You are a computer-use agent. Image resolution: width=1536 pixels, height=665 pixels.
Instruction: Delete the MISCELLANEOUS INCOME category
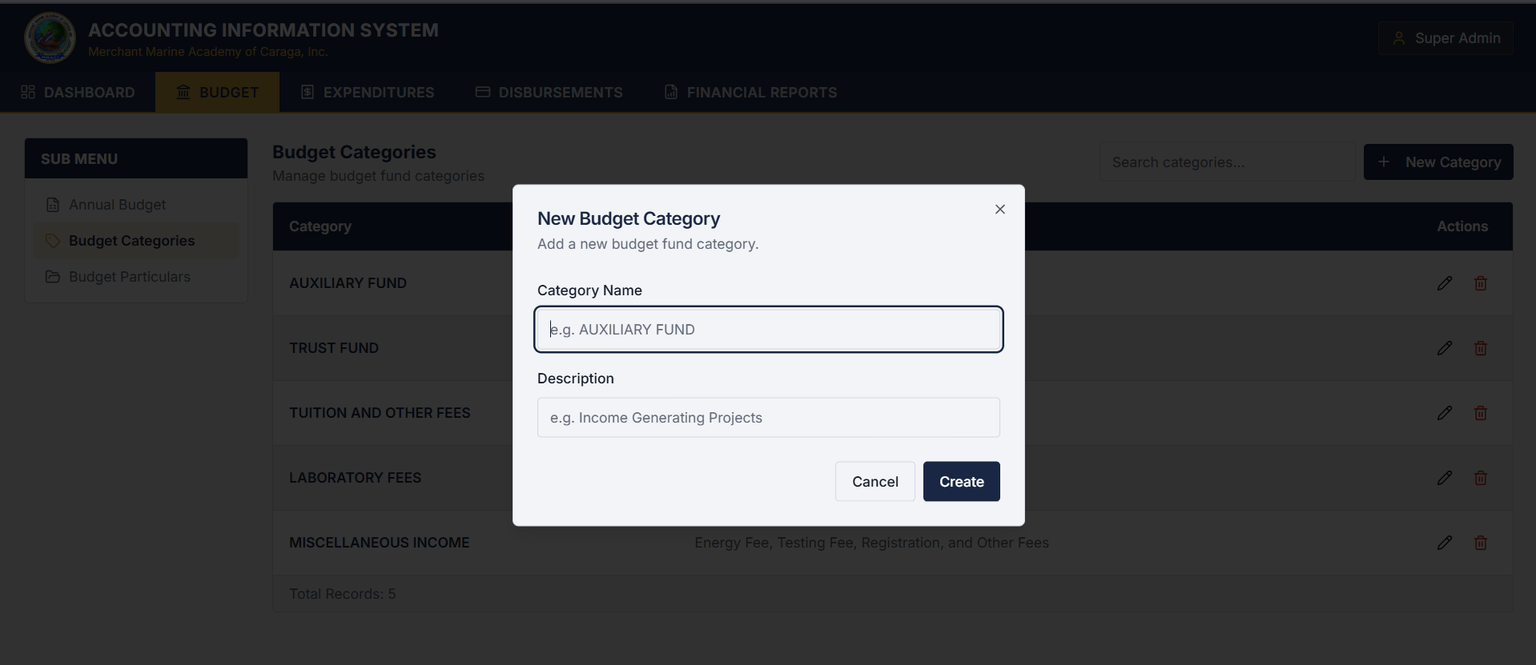point(1480,543)
